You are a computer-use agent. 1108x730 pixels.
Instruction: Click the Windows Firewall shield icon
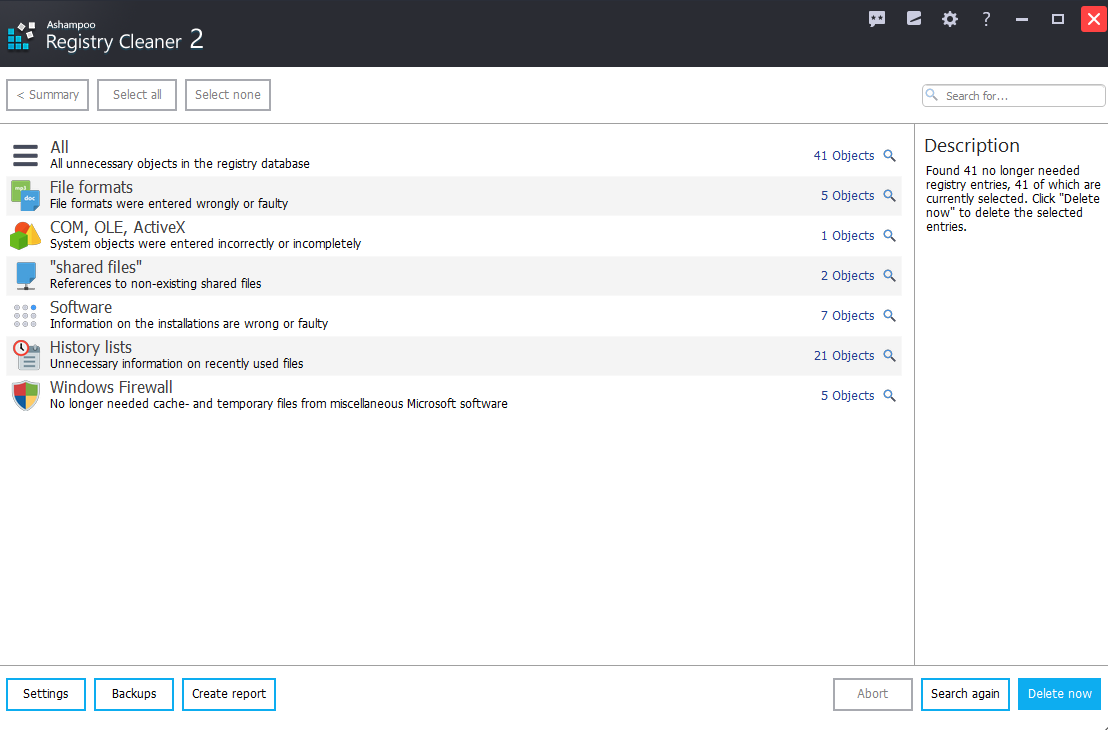click(25, 396)
